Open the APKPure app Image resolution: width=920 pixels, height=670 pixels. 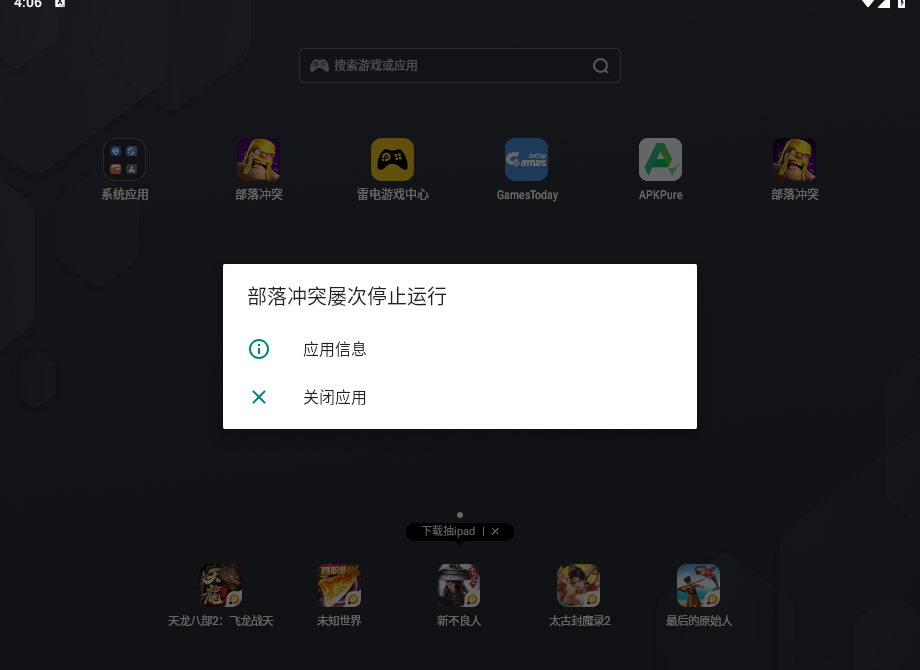pyautogui.click(x=660, y=160)
